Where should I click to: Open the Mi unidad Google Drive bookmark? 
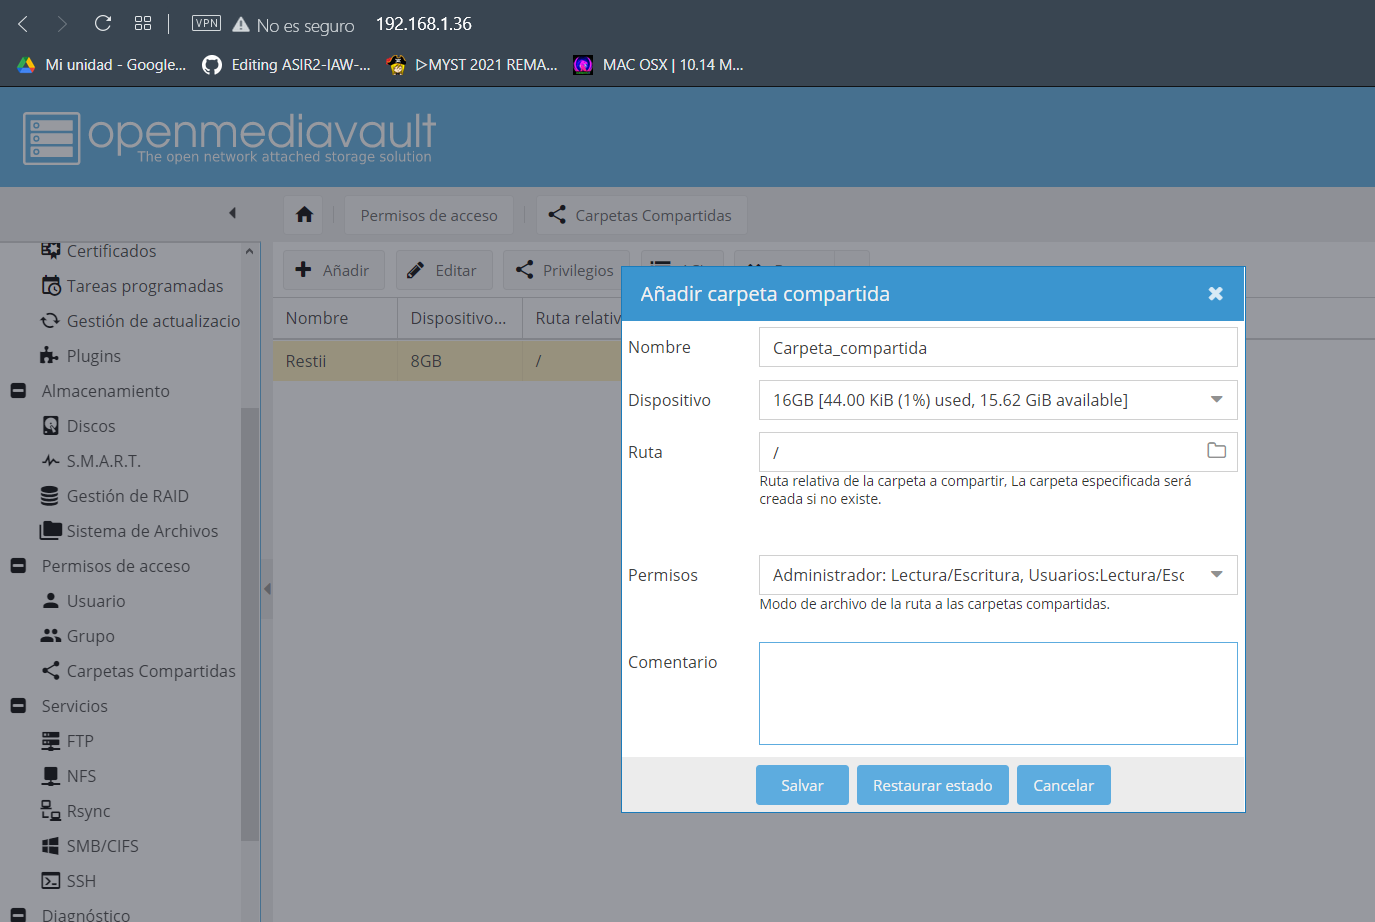click(102, 65)
